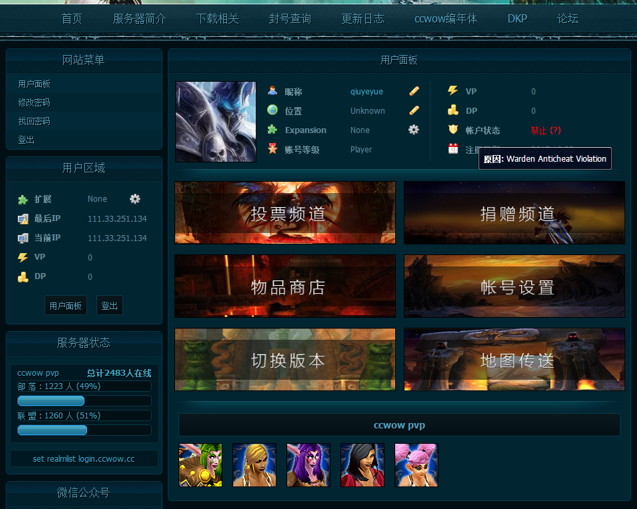Click ccwow pvp in server status
Viewport: 637px width, 509px height.
point(38,373)
